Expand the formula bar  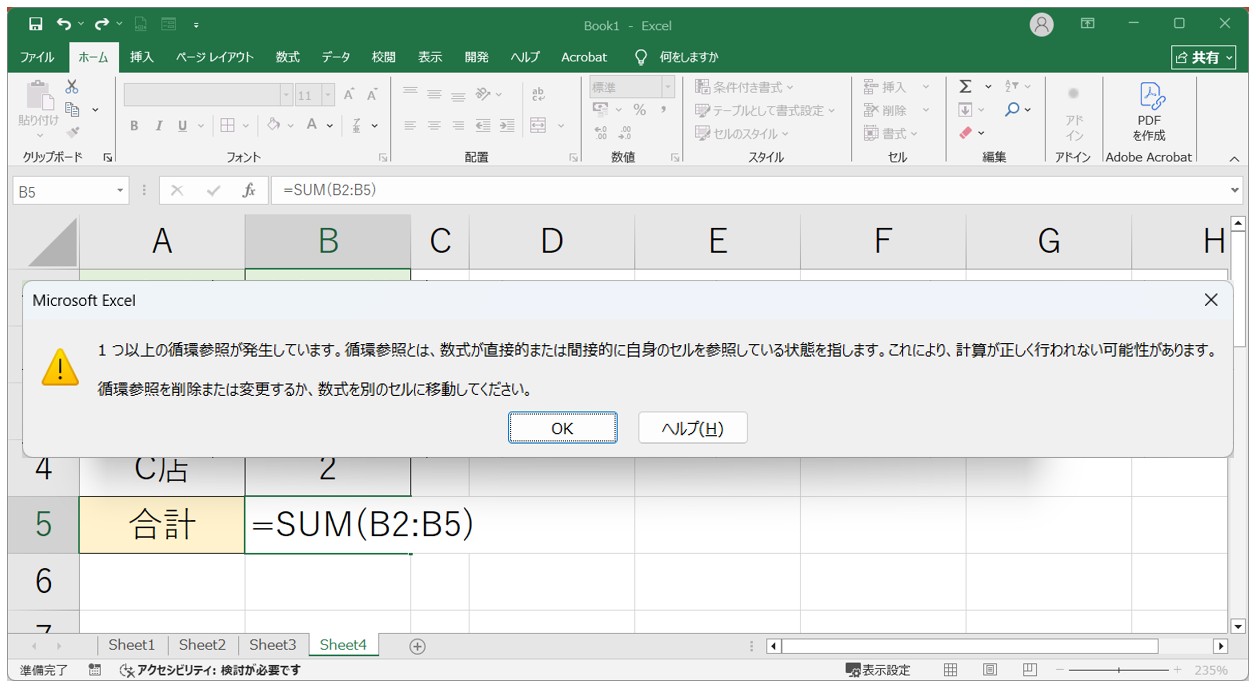pos(1234,190)
